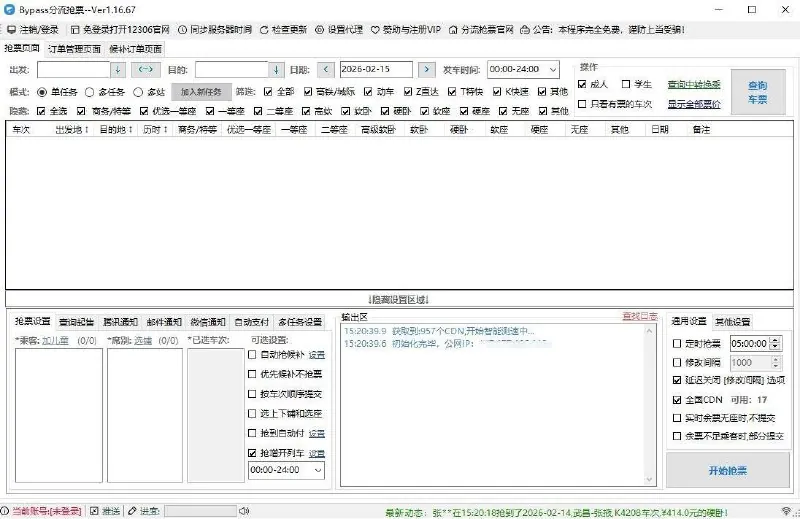Screen dimensions: 800x519
Task: Open the 出发 station dropdown arrow
Action: point(118,69)
